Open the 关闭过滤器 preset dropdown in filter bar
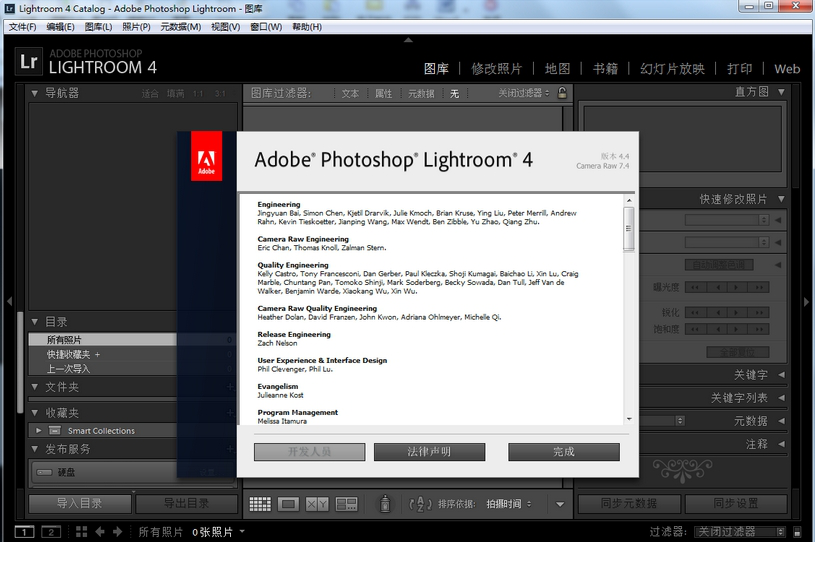Viewport: 815px width, 563px height. tap(523, 93)
